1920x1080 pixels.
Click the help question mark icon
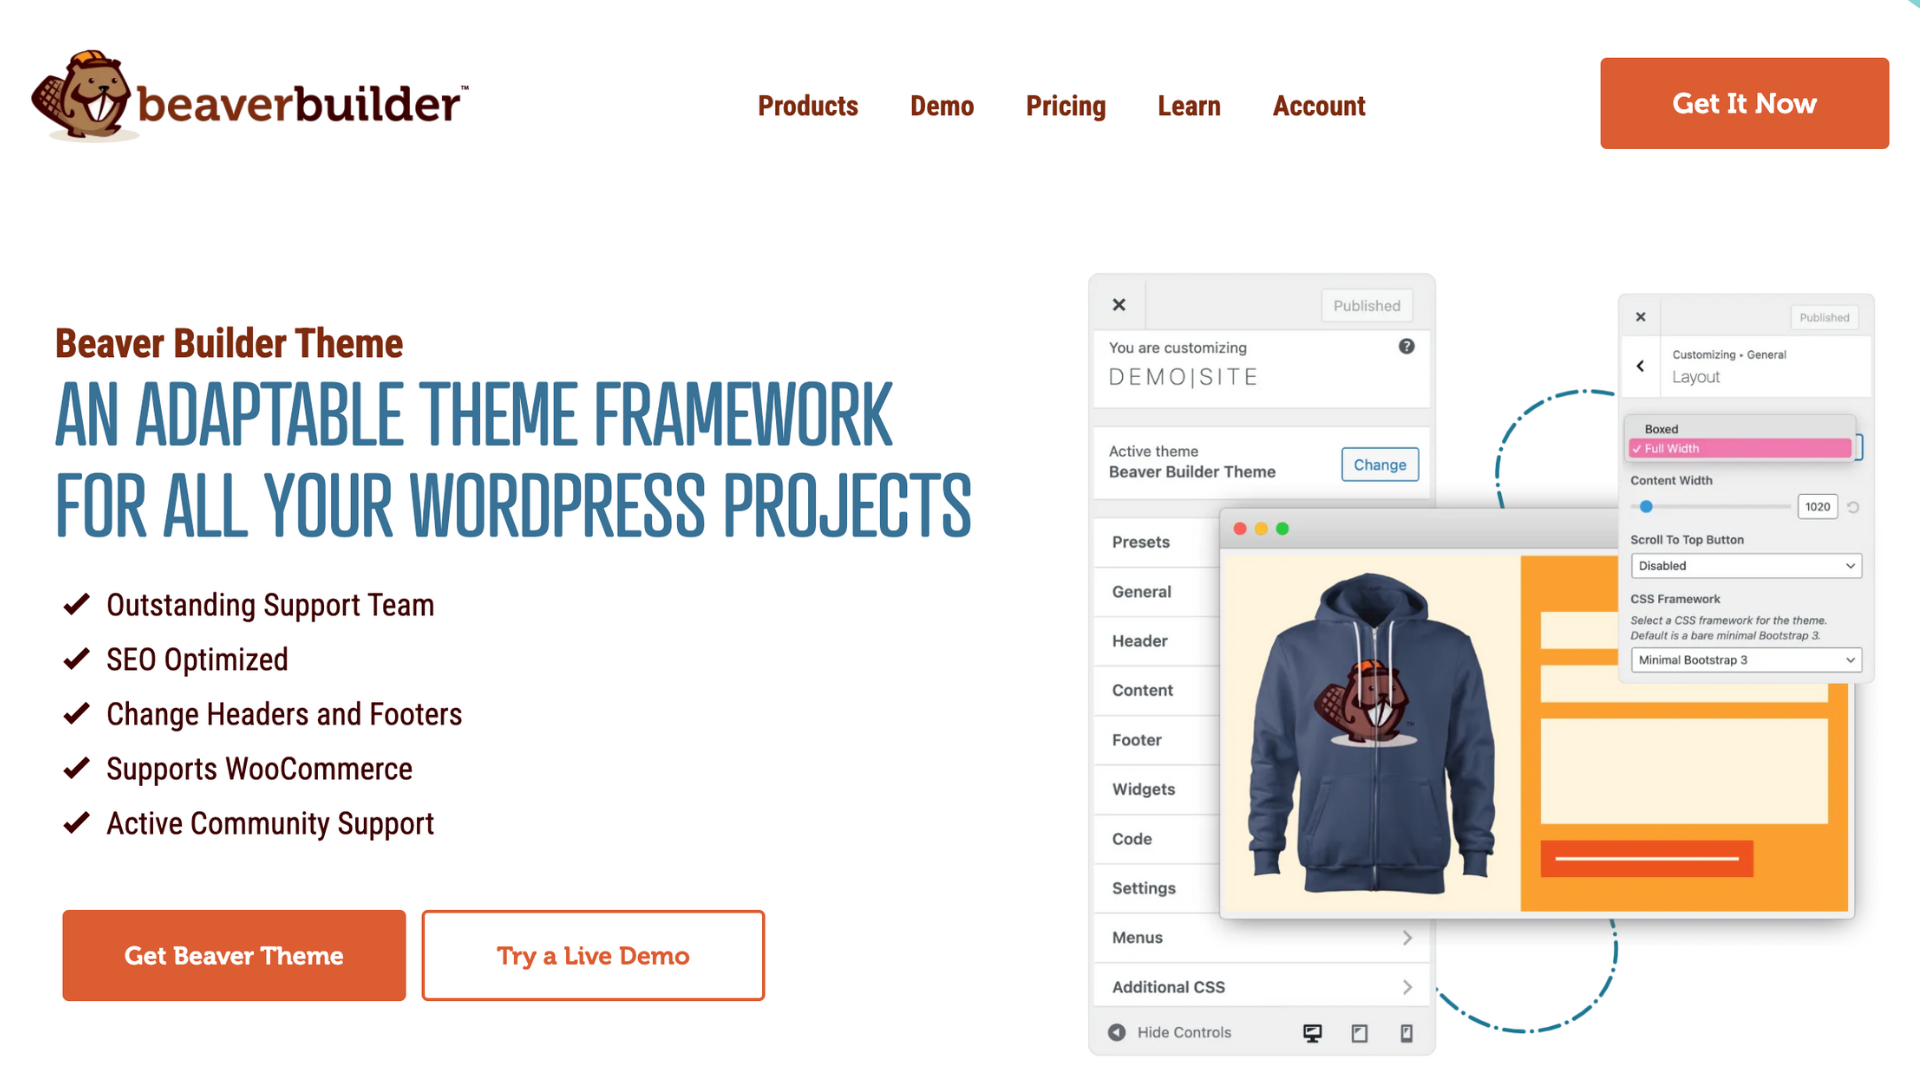pyautogui.click(x=1407, y=347)
